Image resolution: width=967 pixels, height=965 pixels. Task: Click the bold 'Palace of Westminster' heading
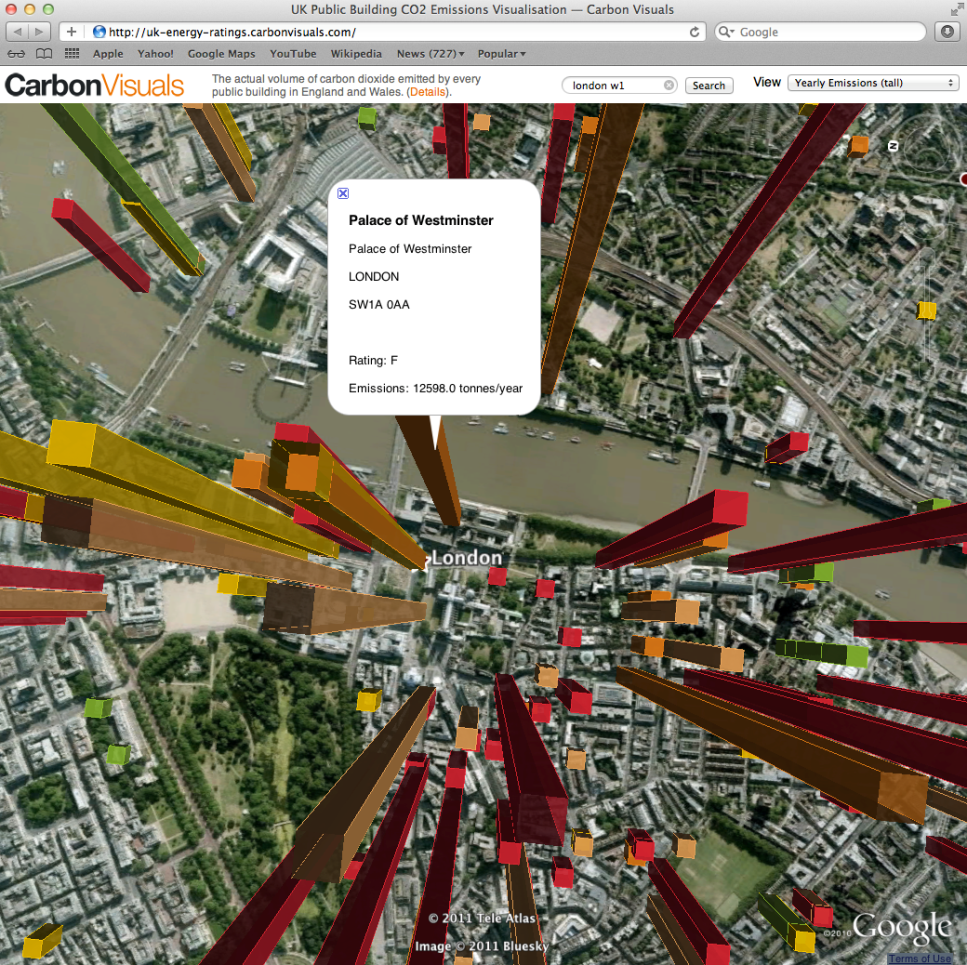pos(421,220)
